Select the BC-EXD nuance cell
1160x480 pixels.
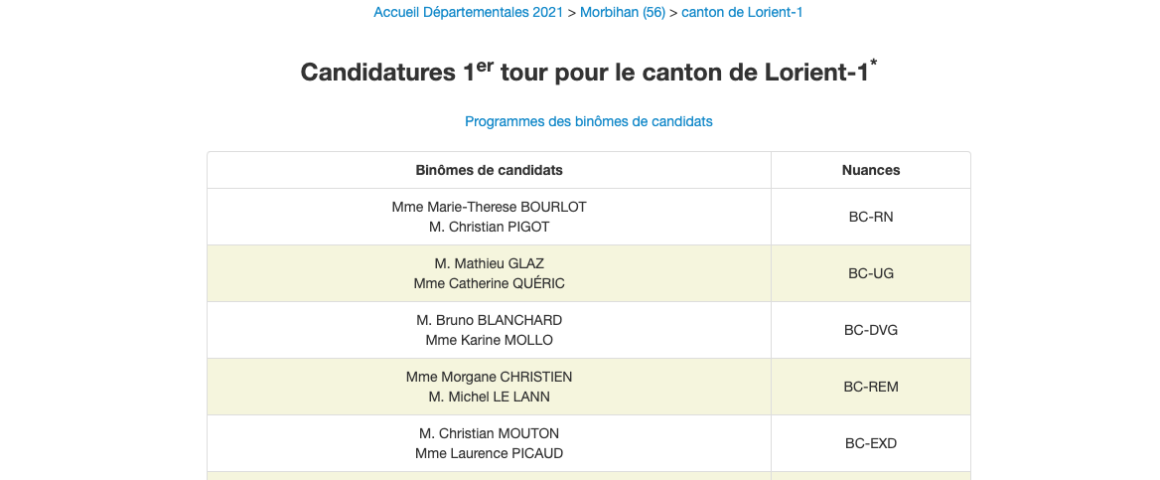click(x=870, y=443)
